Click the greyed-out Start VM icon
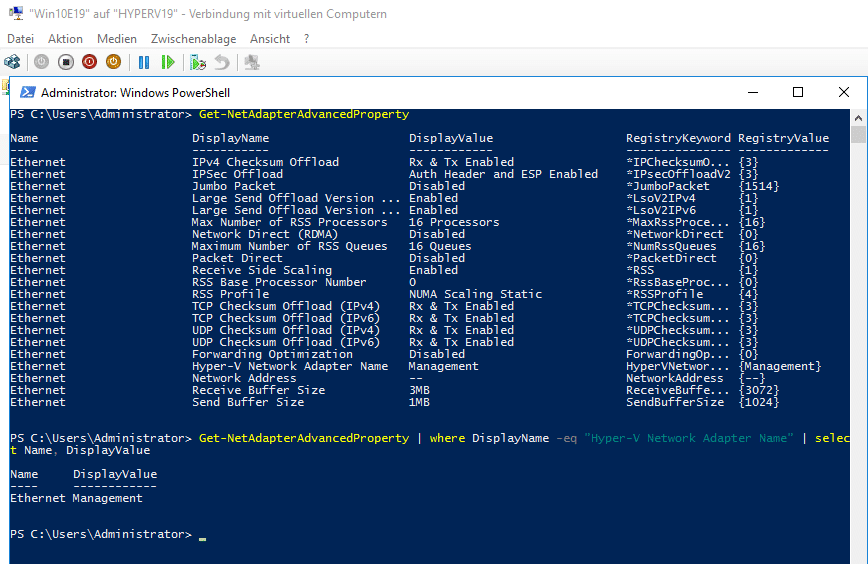Viewport: 868px width, 564px height. pyautogui.click(x=42, y=62)
